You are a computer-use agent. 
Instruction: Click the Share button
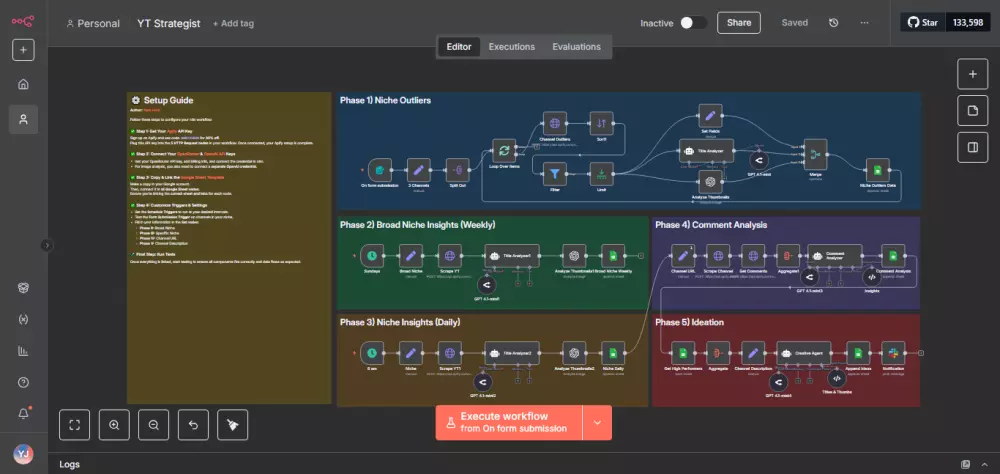pyautogui.click(x=739, y=23)
